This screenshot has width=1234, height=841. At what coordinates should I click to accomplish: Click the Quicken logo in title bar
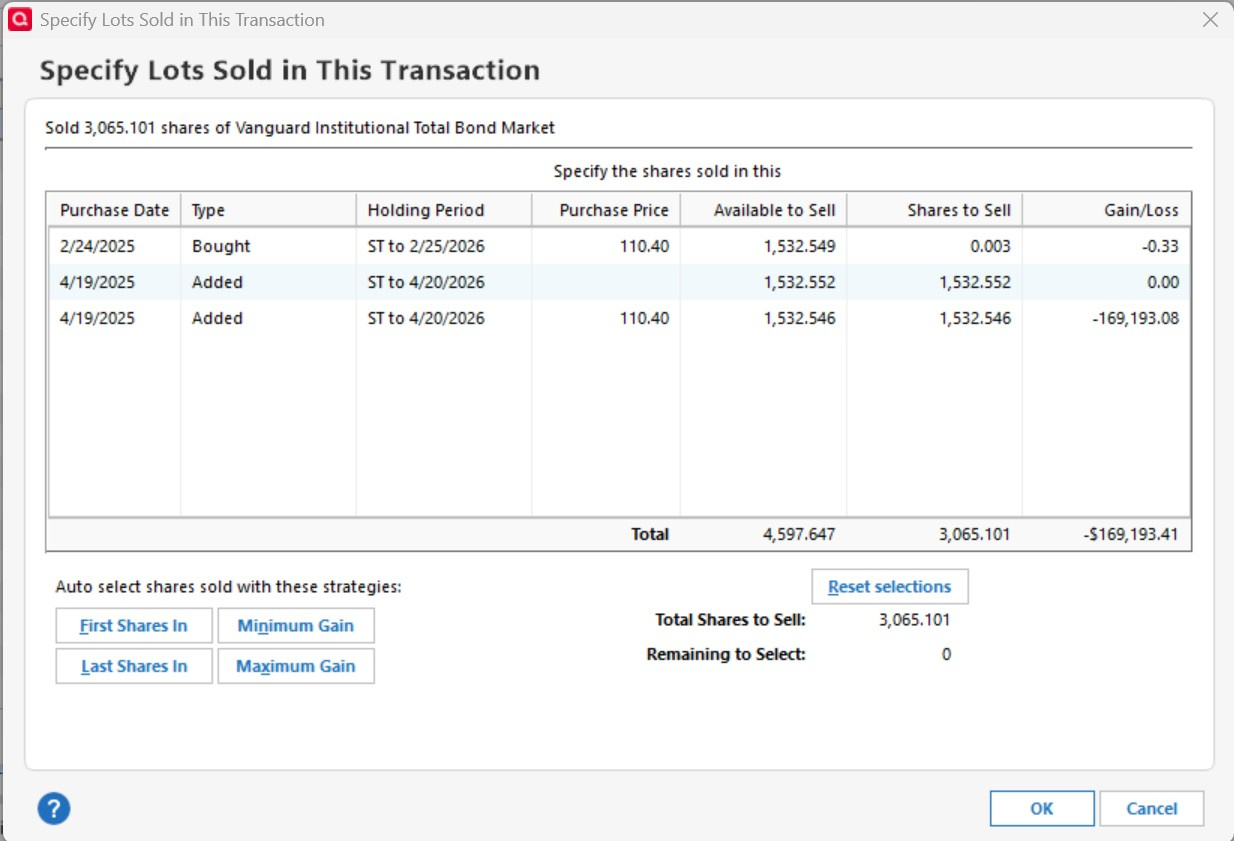click(20, 19)
